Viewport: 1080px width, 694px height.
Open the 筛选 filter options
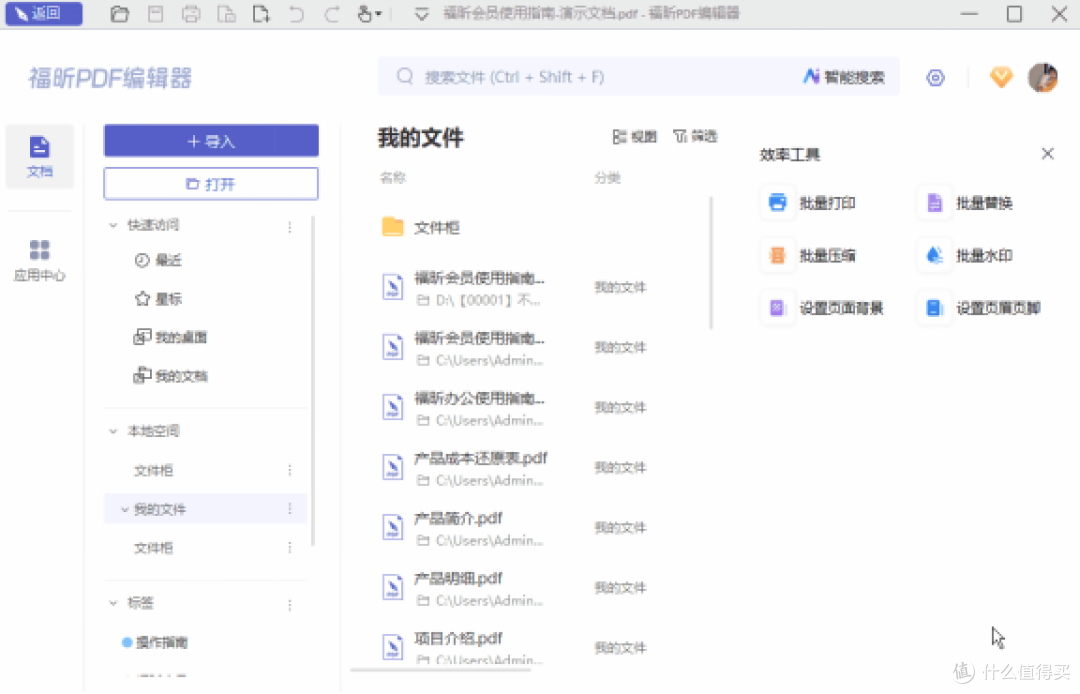[x=695, y=136]
